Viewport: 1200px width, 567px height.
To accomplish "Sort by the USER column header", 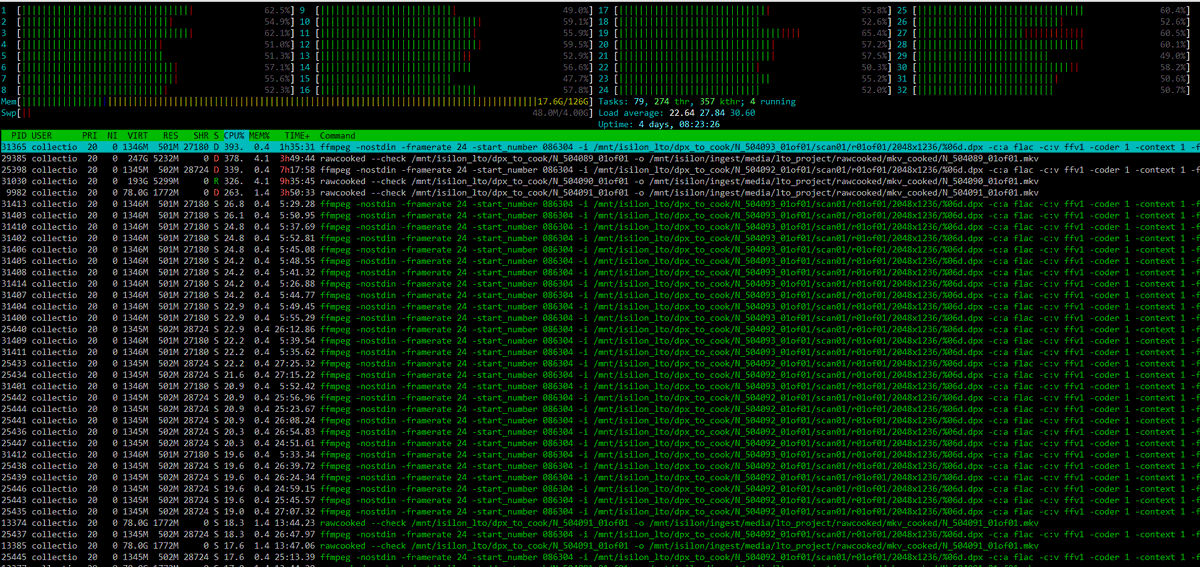I will click(x=42, y=135).
